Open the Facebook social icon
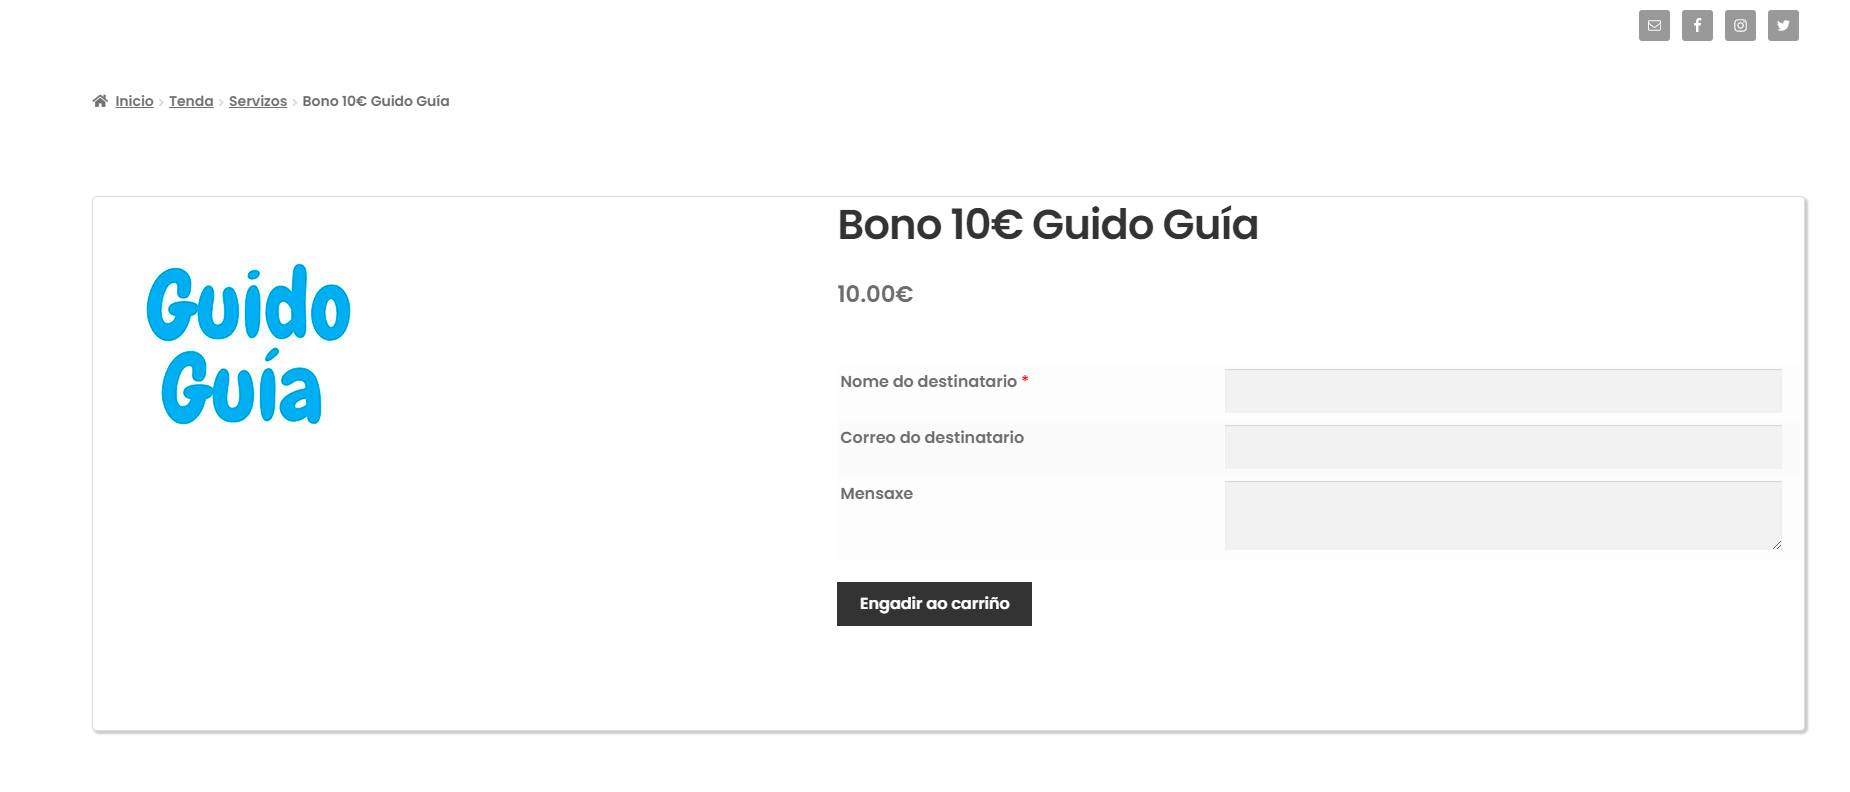The height and width of the screenshot is (792, 1850). click(x=1697, y=26)
